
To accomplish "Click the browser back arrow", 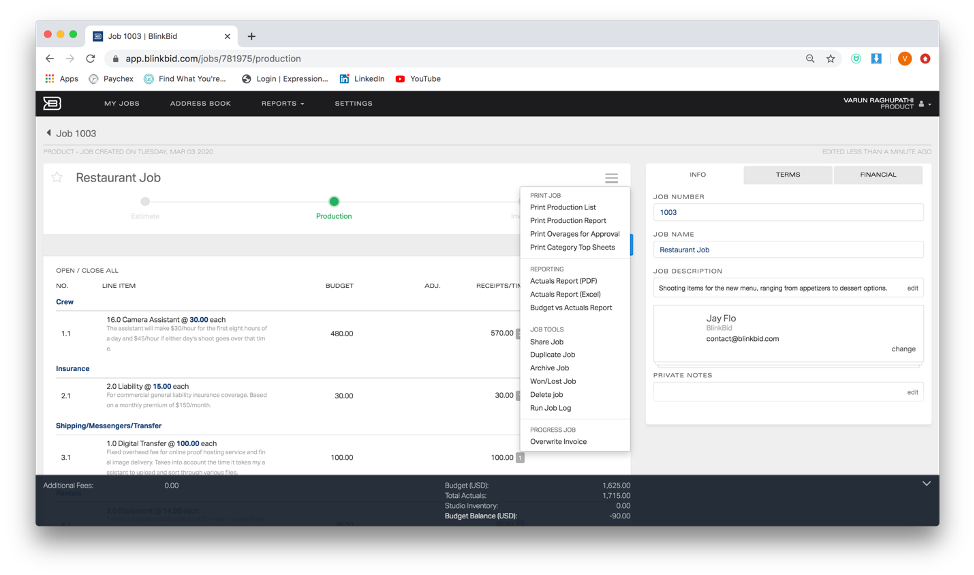I will pyautogui.click(x=50, y=58).
